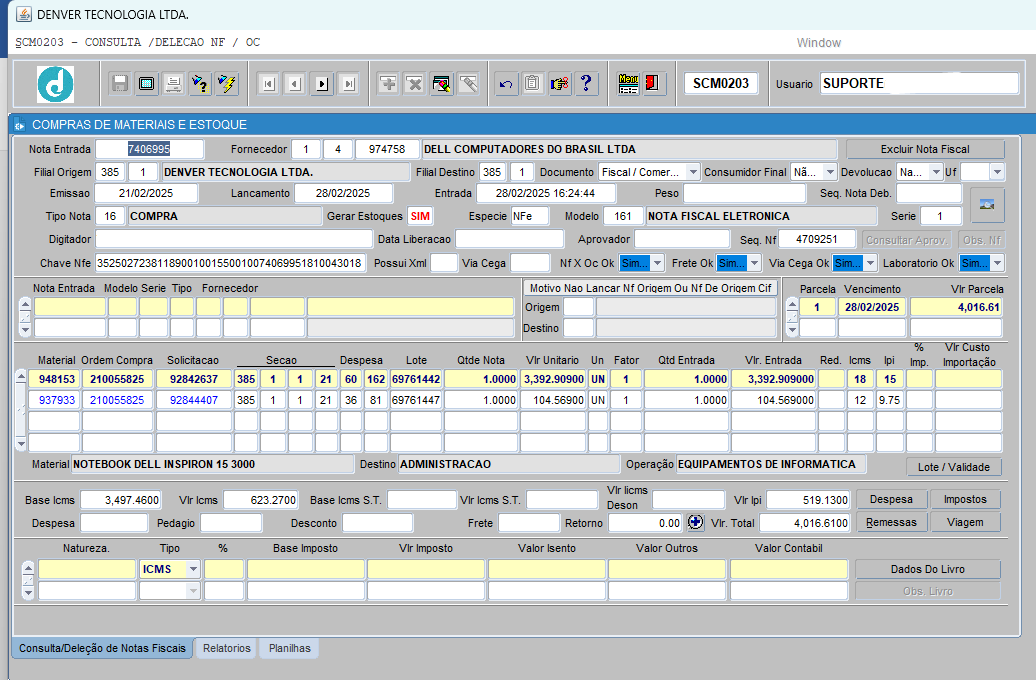Click the Print icon in toolbar
Viewport: 1036px width, 680px height.
click(x=173, y=84)
